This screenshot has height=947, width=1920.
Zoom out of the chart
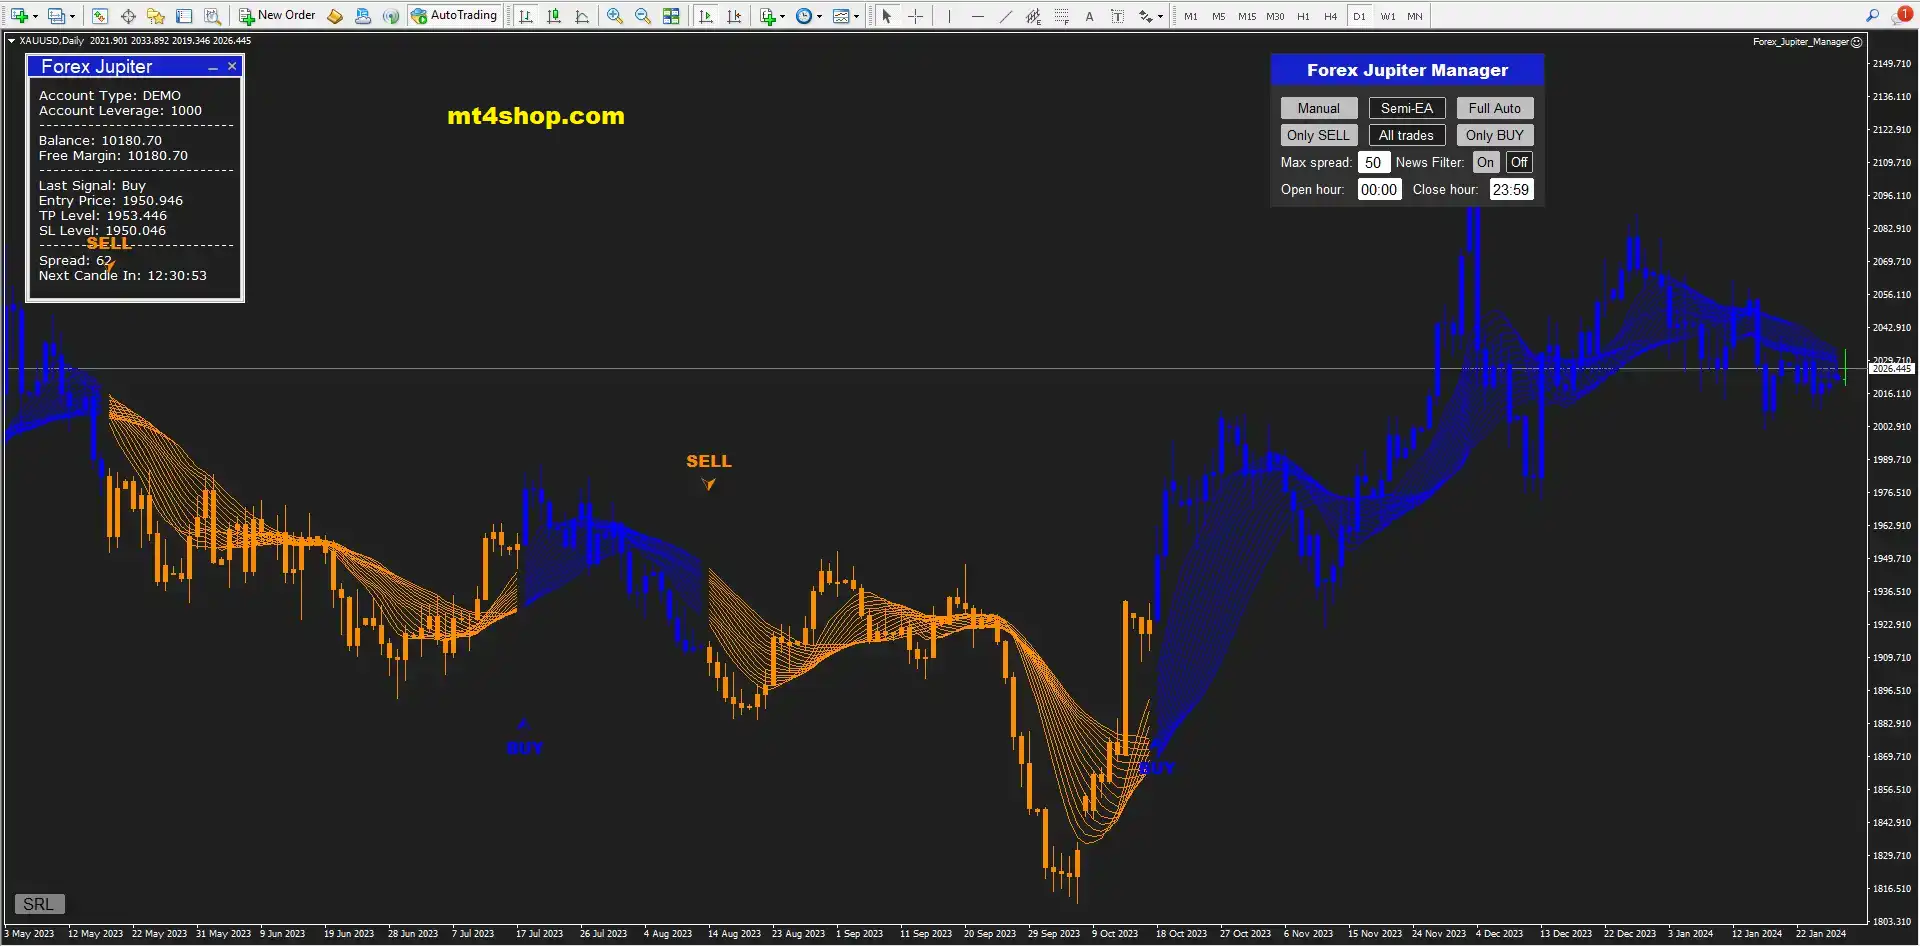tap(643, 16)
